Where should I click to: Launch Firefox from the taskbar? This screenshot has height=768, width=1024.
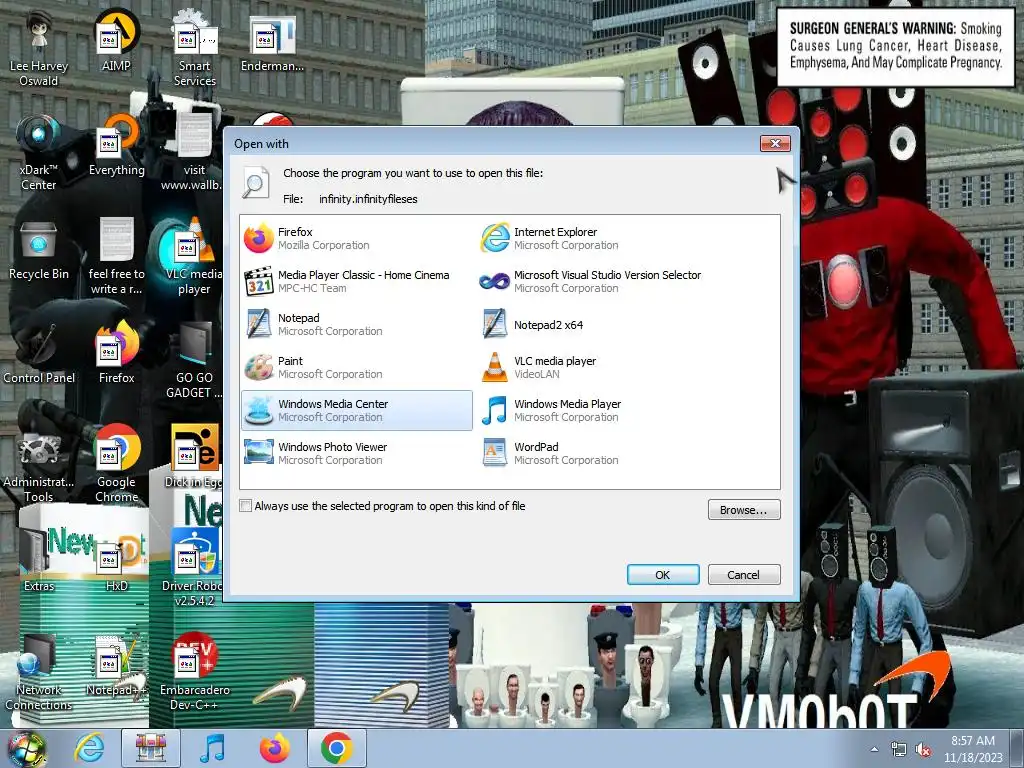point(274,748)
